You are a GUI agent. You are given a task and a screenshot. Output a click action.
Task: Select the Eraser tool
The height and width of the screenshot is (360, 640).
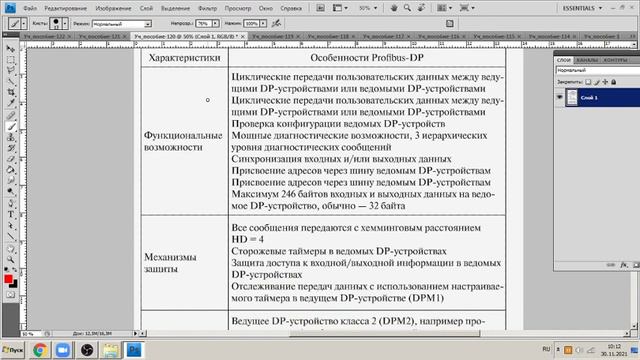click(x=11, y=159)
